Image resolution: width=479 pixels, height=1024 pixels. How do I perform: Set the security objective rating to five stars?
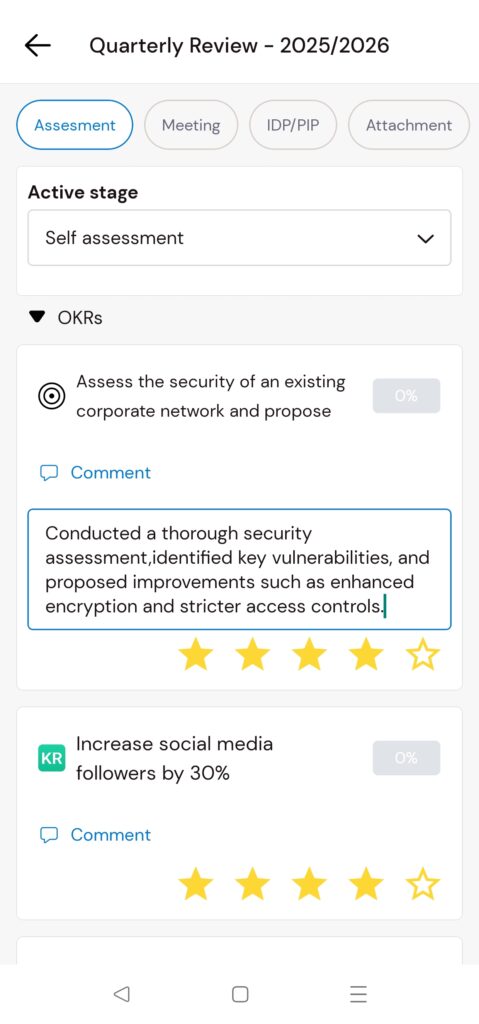[423, 654]
